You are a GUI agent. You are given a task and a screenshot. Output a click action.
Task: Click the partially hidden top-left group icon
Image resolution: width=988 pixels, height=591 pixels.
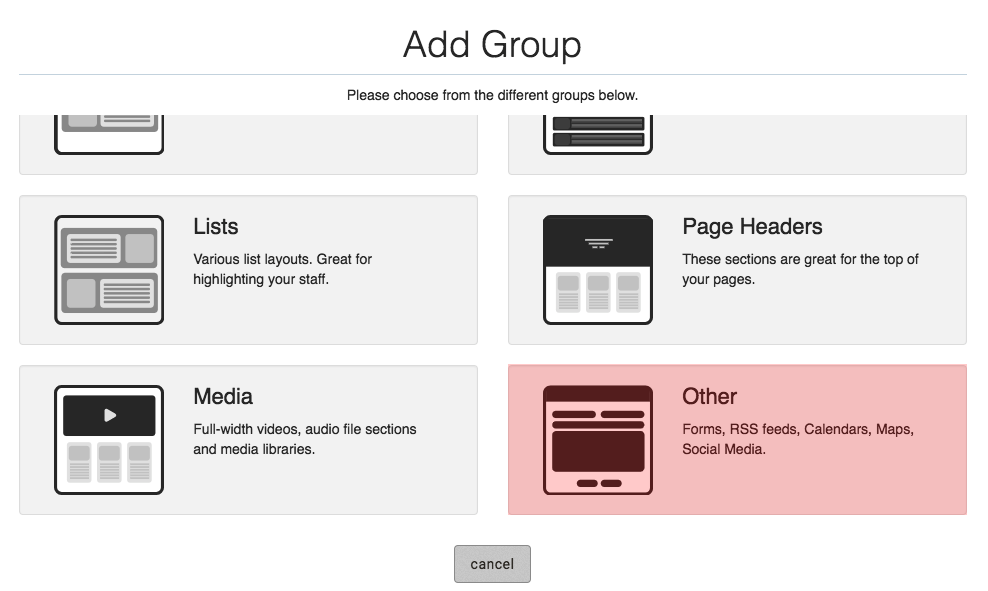[x=109, y=134]
